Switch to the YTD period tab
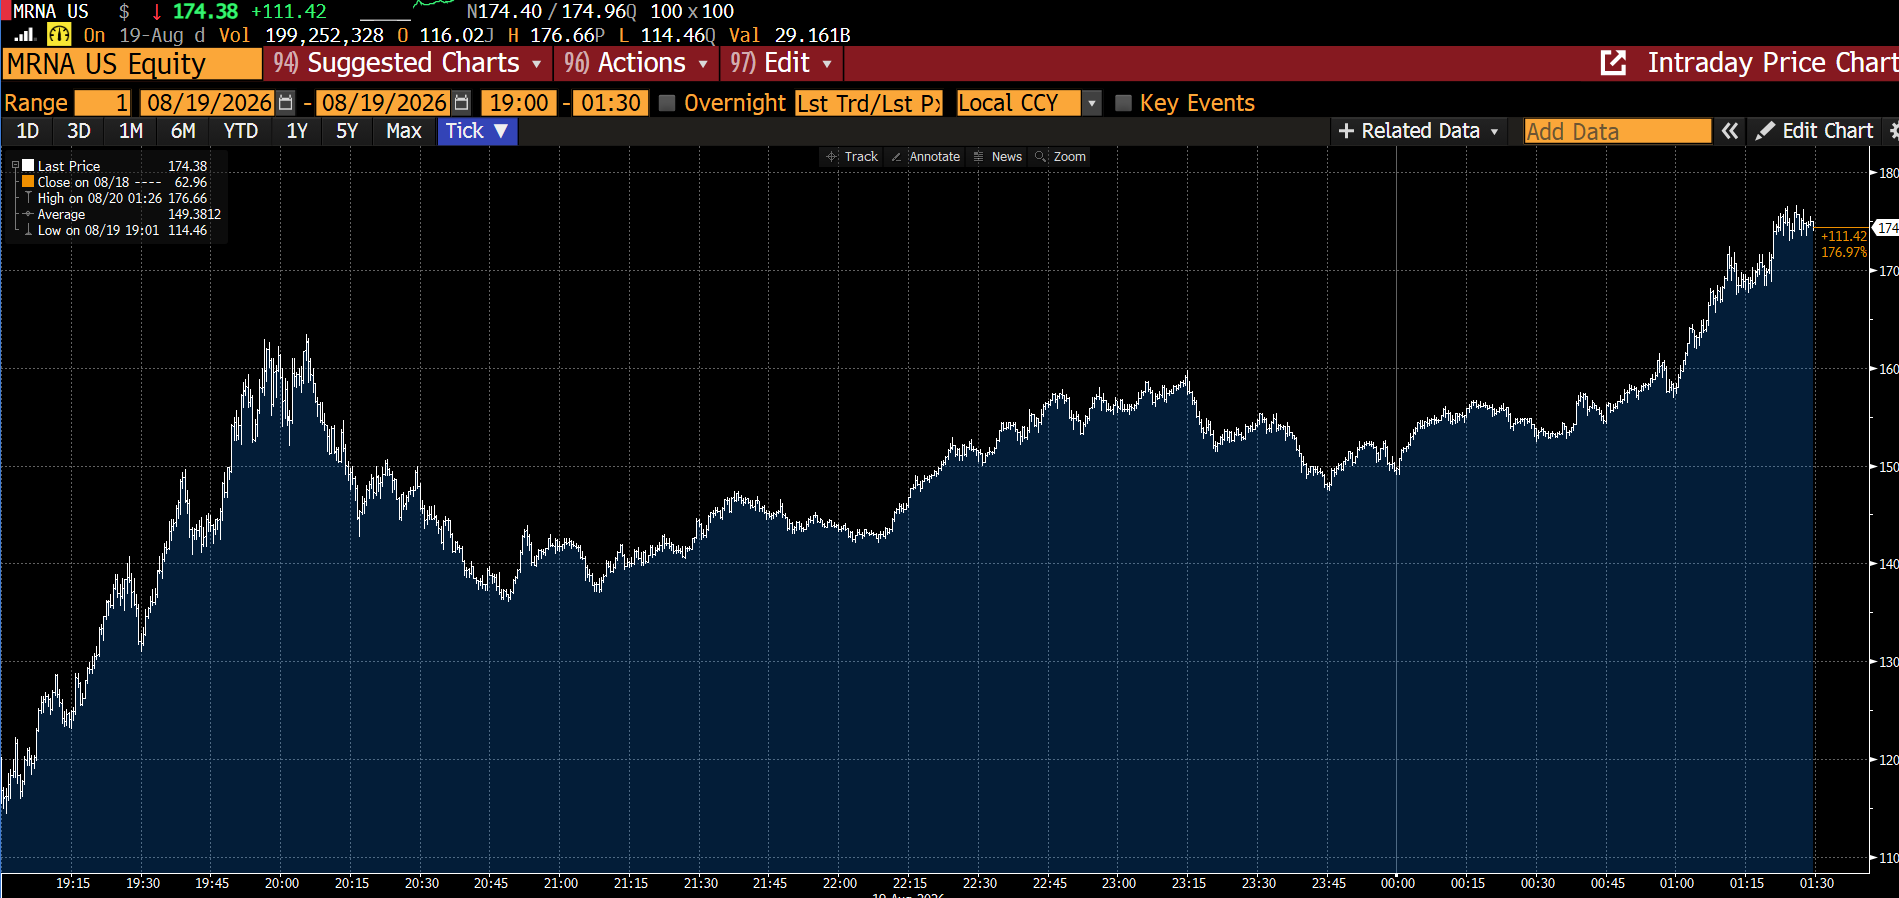This screenshot has height=898, width=1899. click(x=241, y=131)
